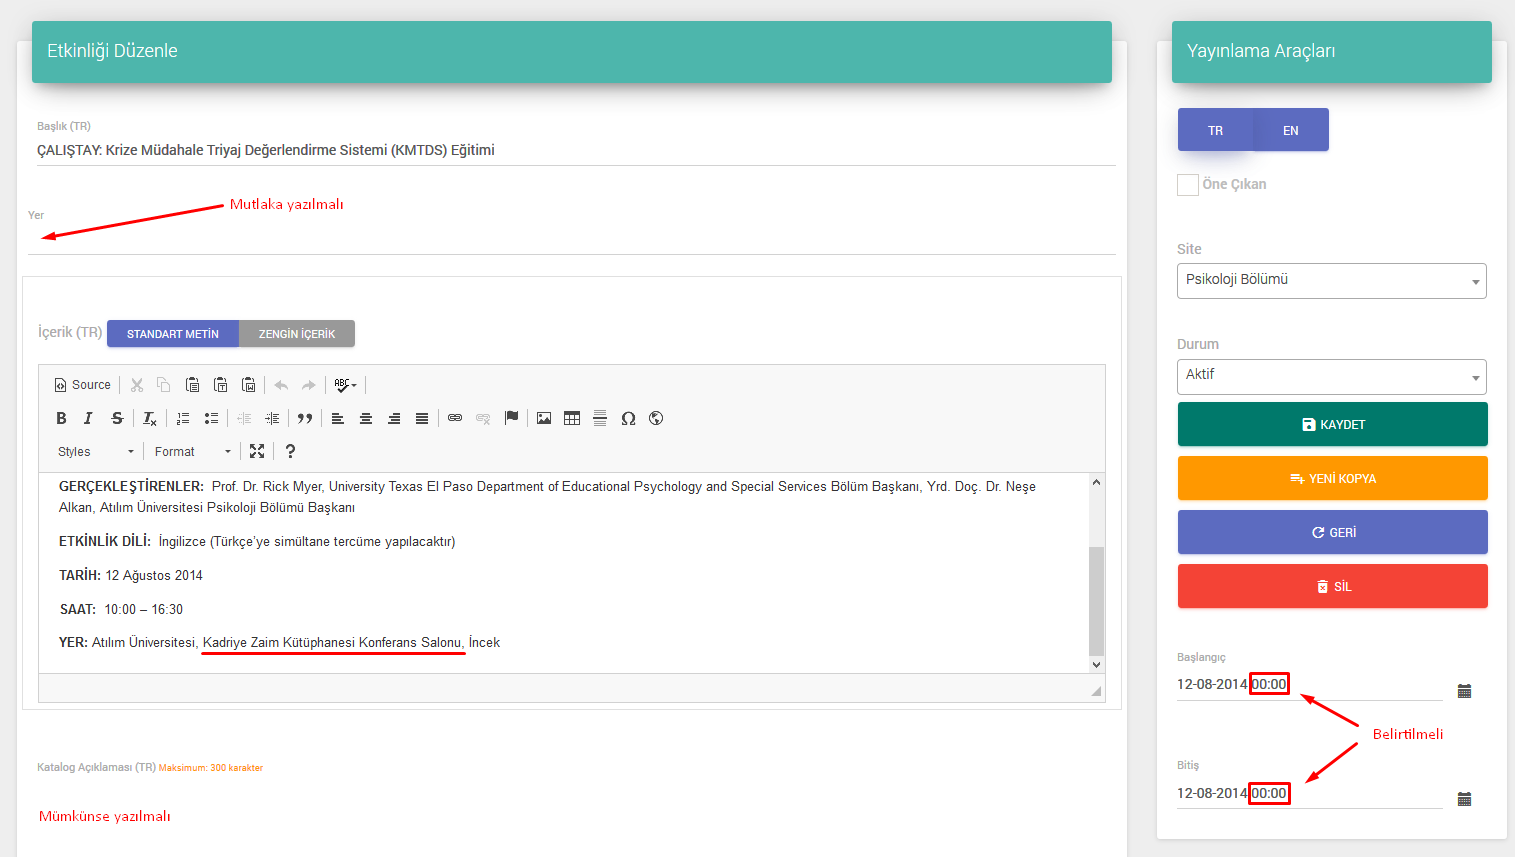Switch content mode to ZENGİN İÇERİK
The height and width of the screenshot is (857, 1515).
[297, 334]
